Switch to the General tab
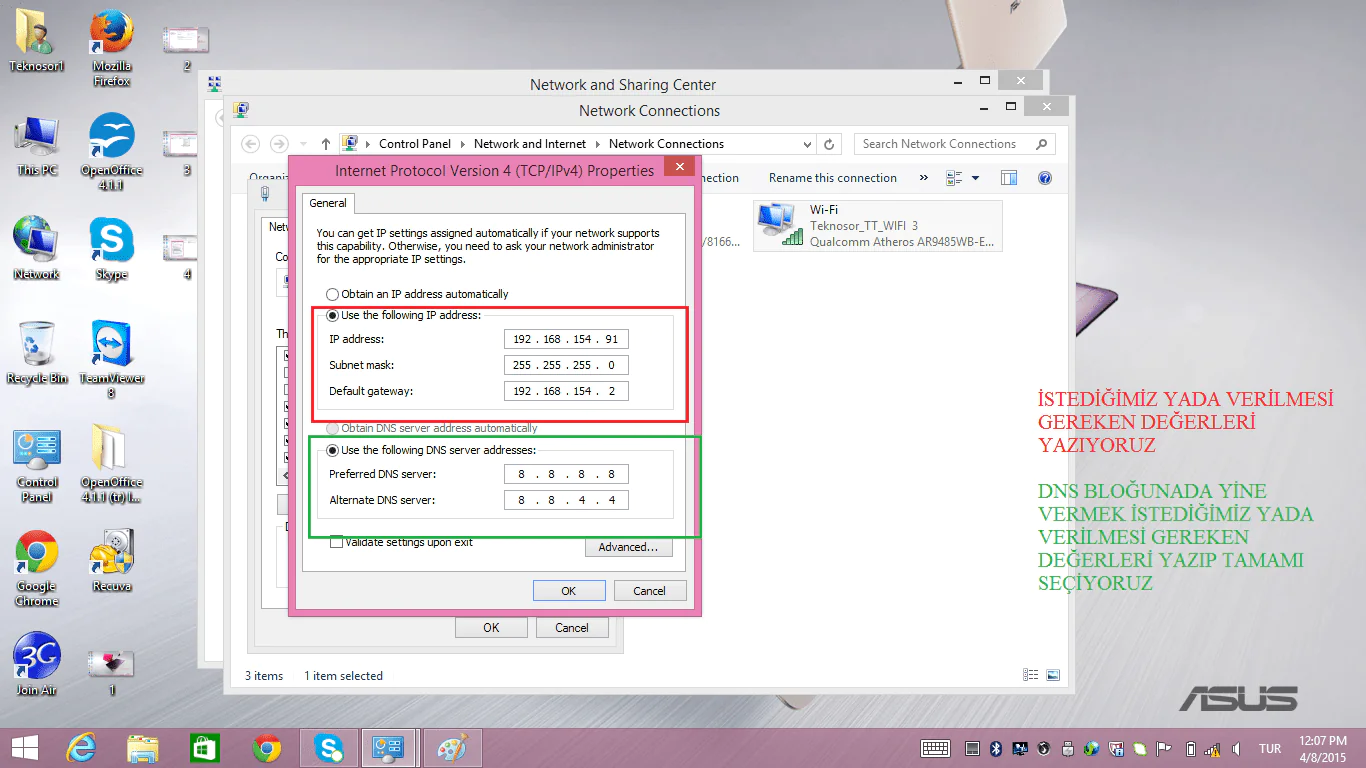 (328, 202)
